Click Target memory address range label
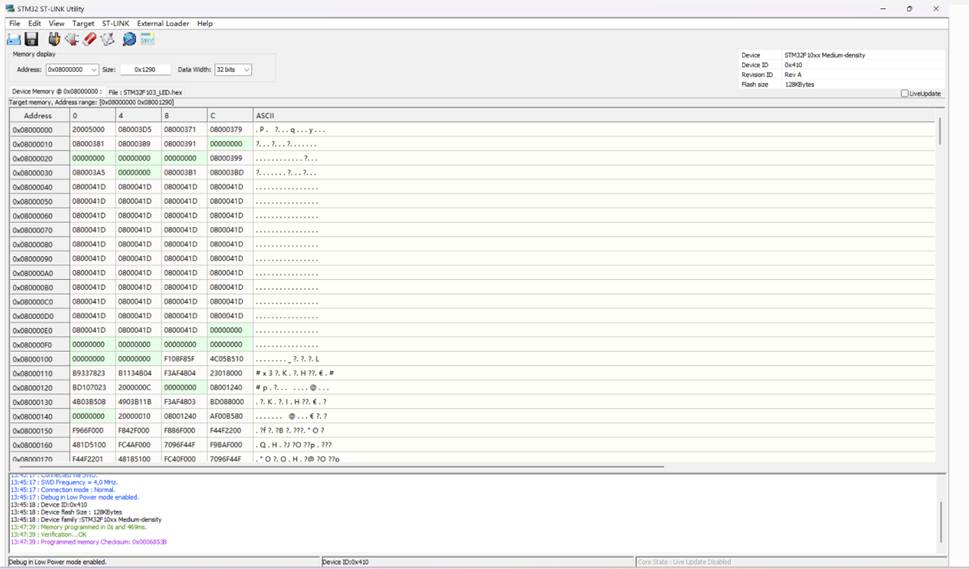 pos(91,103)
